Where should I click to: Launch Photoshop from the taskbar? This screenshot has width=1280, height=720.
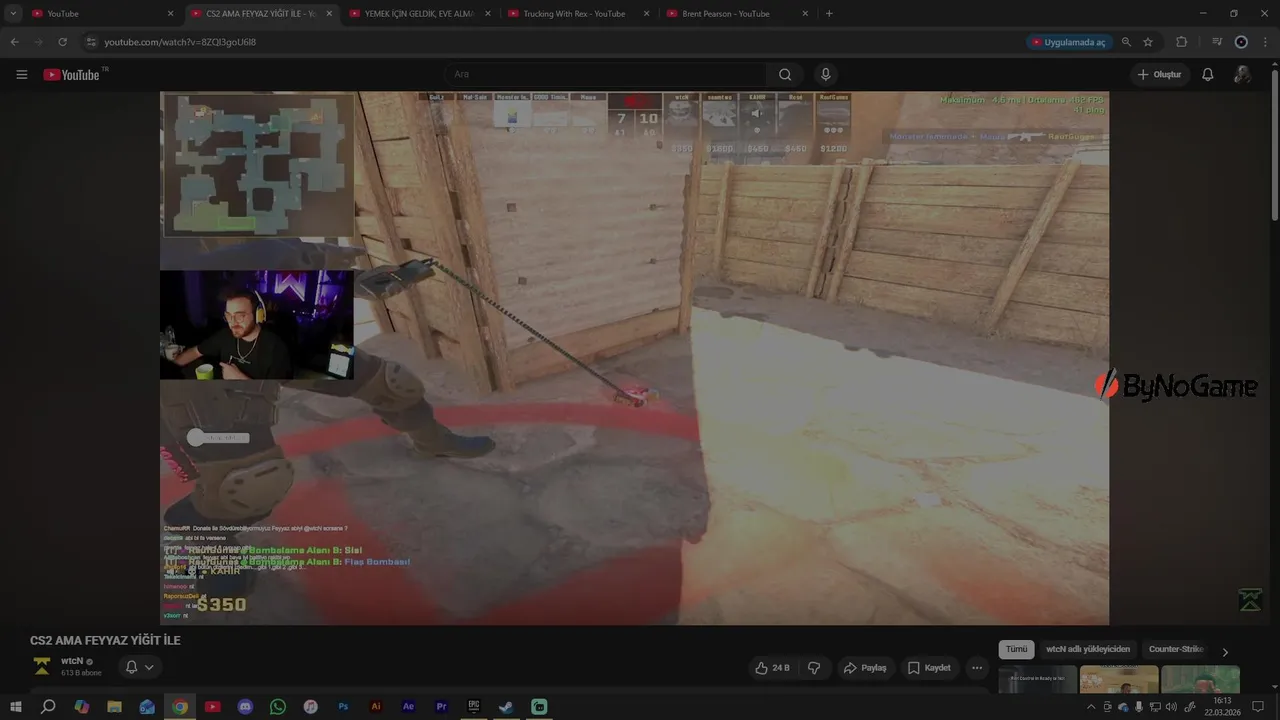pos(343,706)
